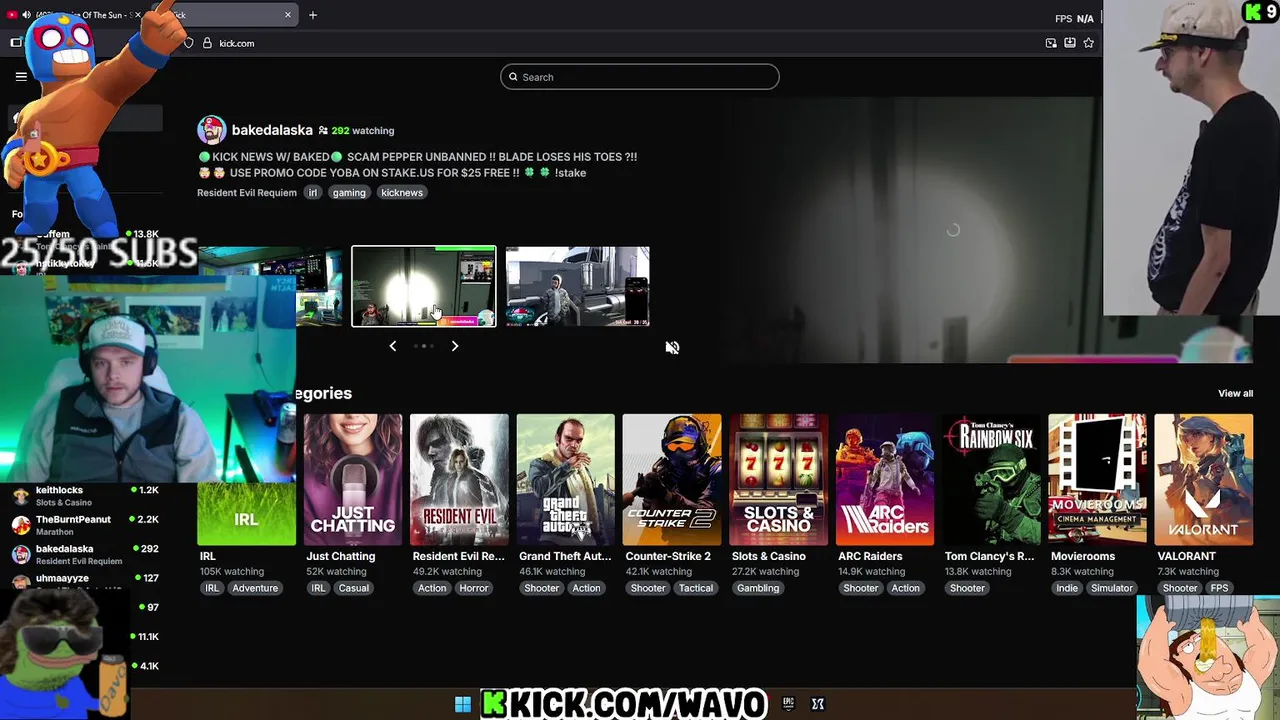The width and height of the screenshot is (1280, 720).
Task: Open the Windows Start menu
Action: [x=463, y=704]
